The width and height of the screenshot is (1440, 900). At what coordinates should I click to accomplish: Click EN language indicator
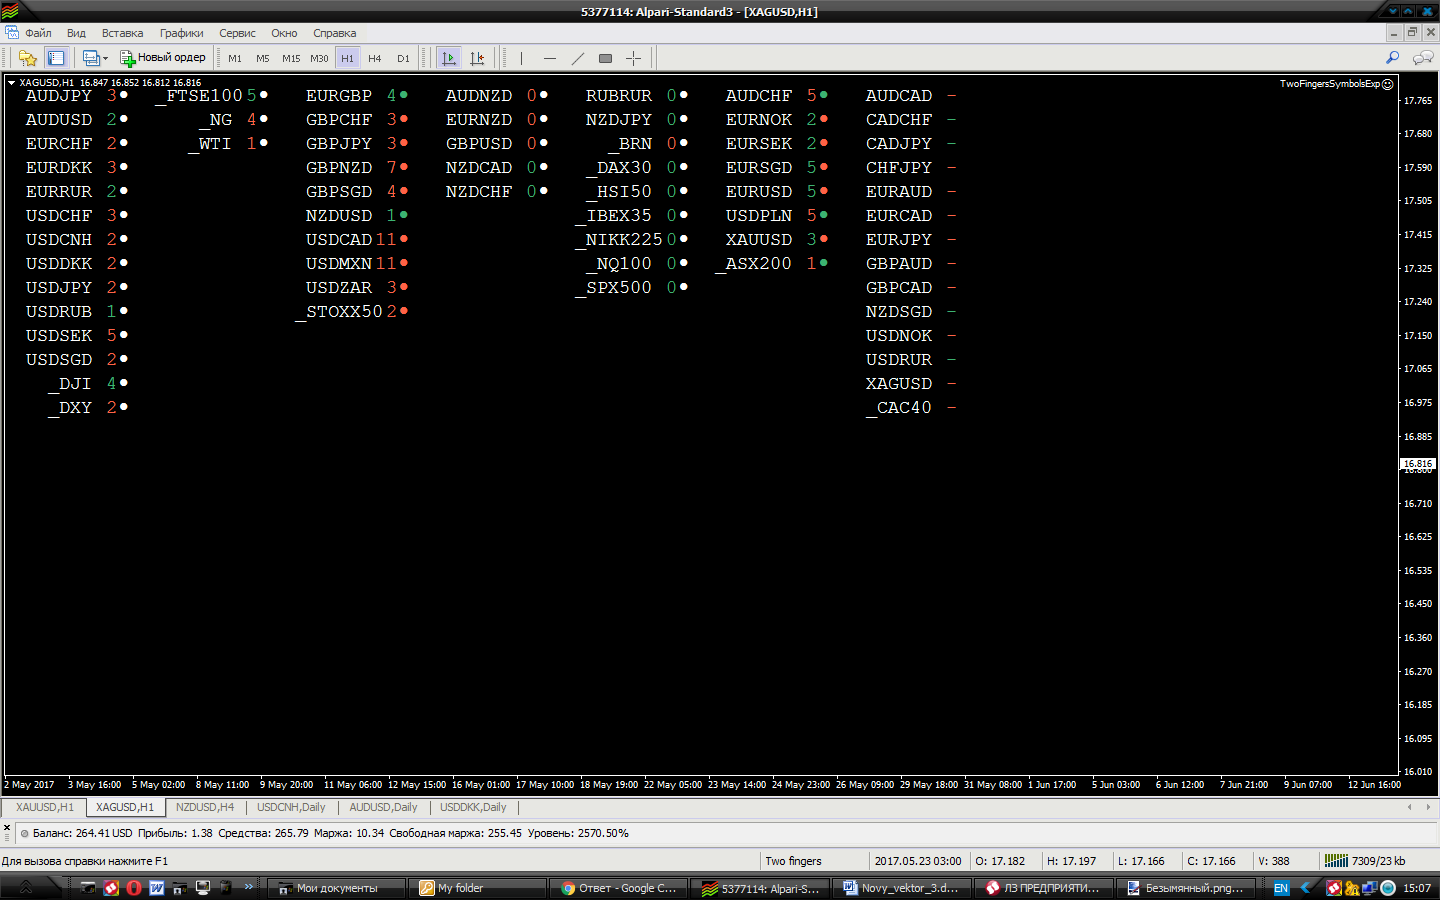tap(1281, 888)
